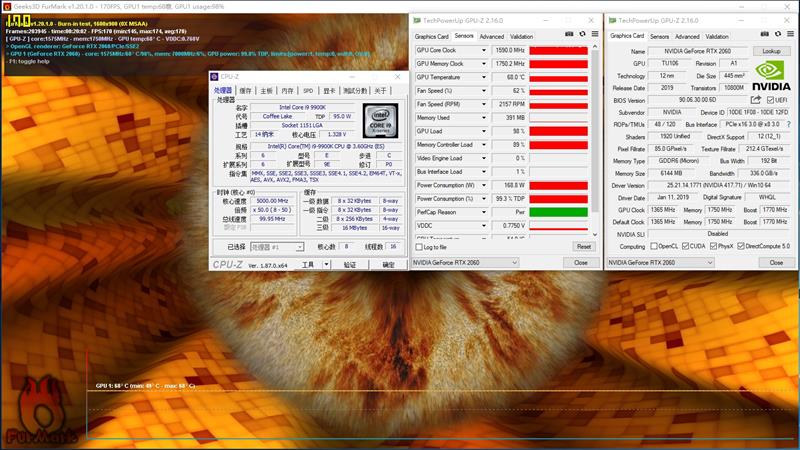Open Advanced tab in Sensors GPU-Z window

click(491, 36)
